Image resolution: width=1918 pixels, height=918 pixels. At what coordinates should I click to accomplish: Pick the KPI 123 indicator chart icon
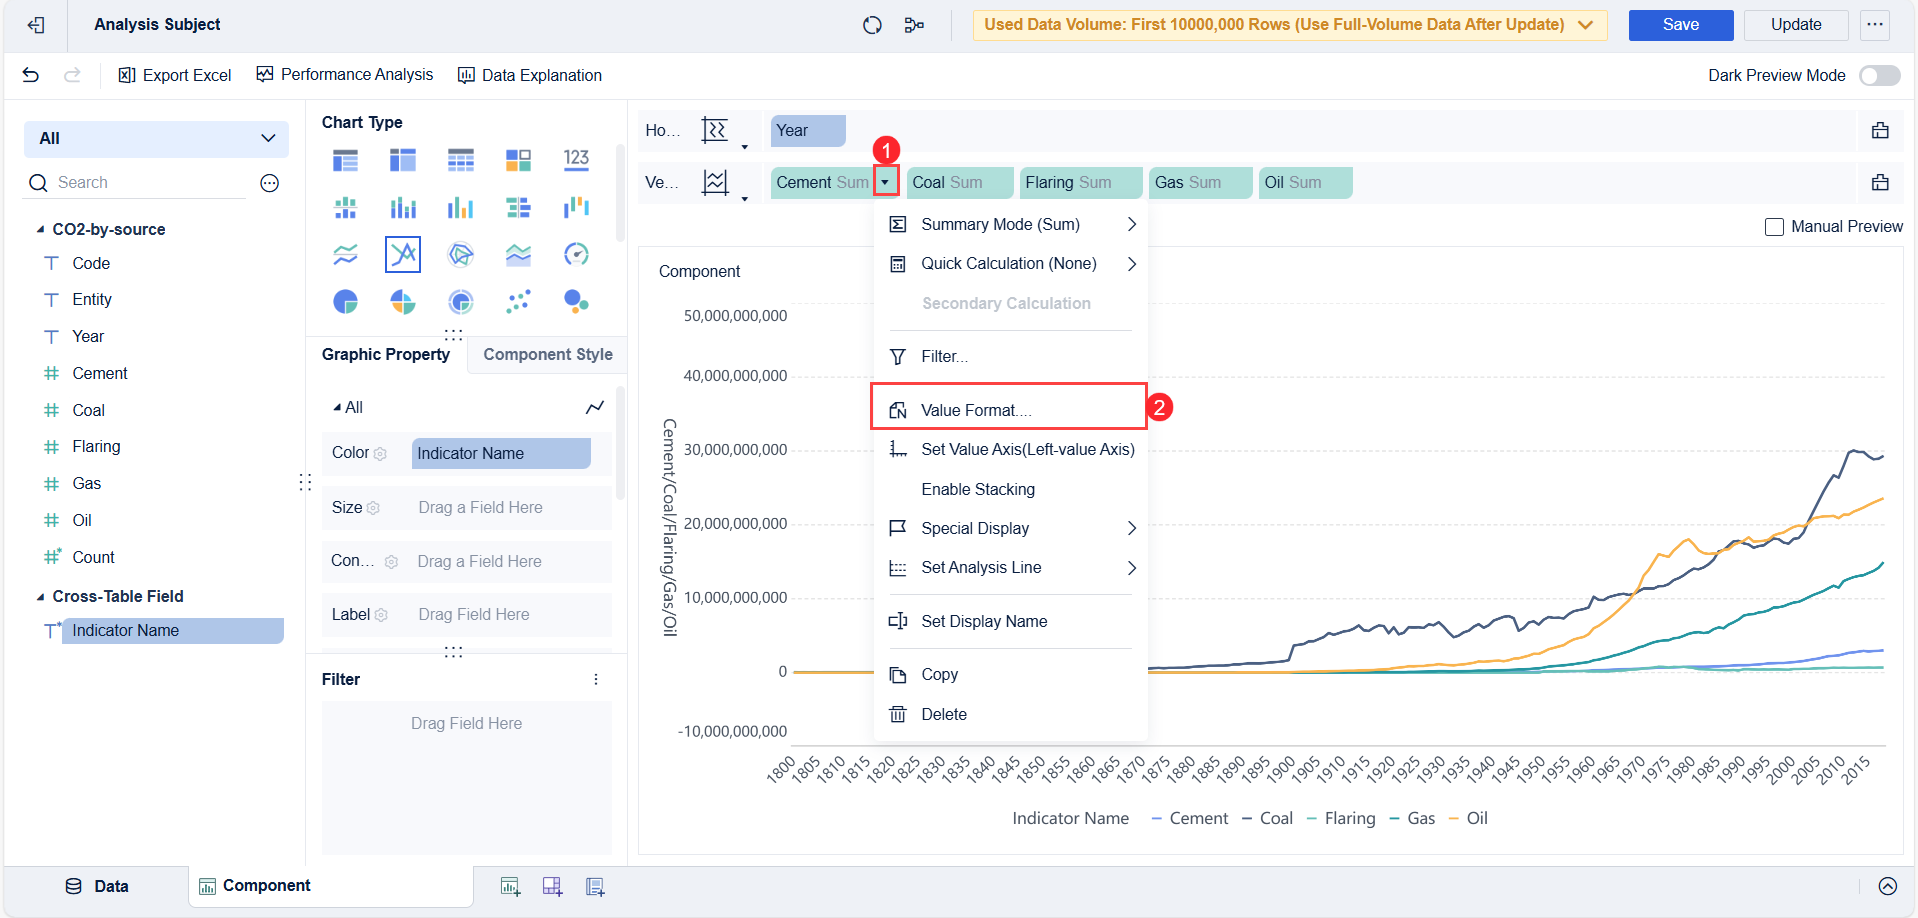pyautogui.click(x=576, y=159)
